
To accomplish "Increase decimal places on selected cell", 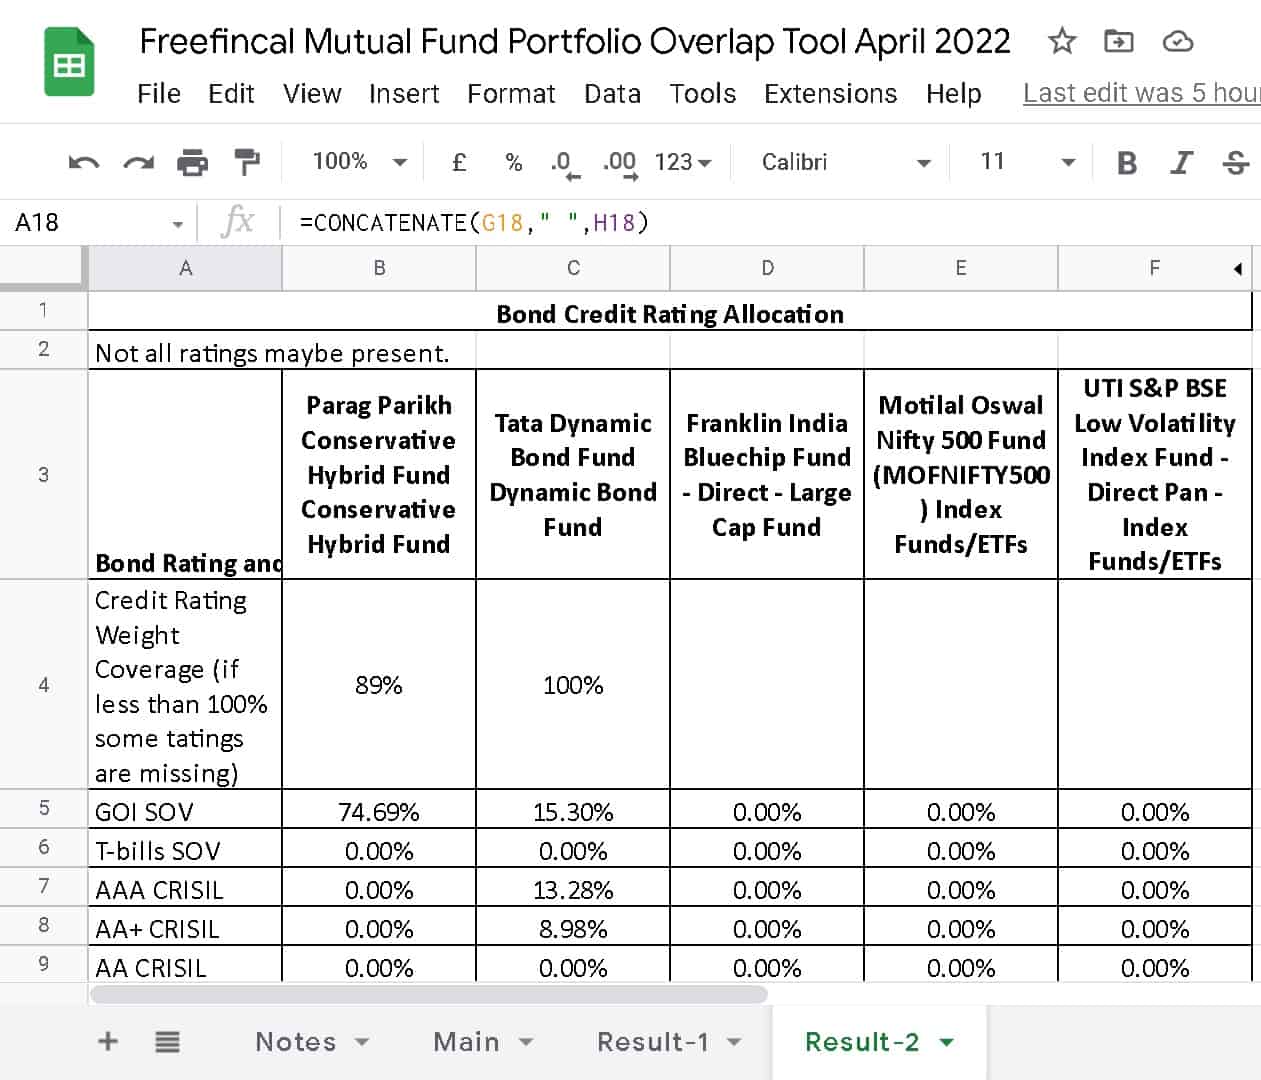I will [x=620, y=161].
